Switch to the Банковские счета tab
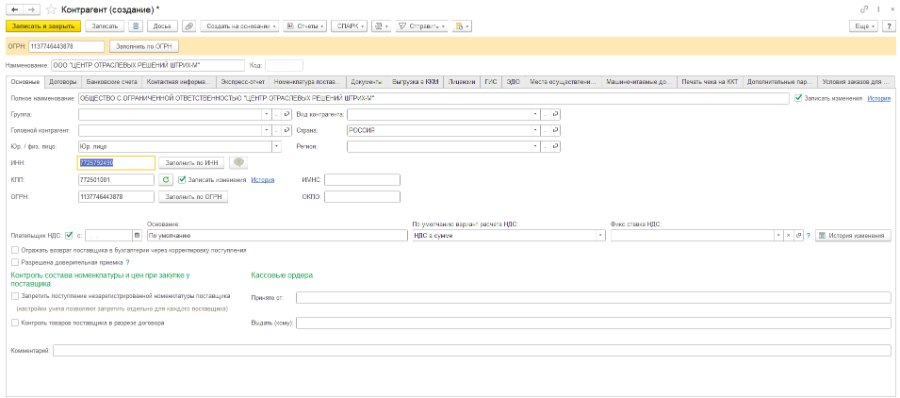 pos(112,82)
